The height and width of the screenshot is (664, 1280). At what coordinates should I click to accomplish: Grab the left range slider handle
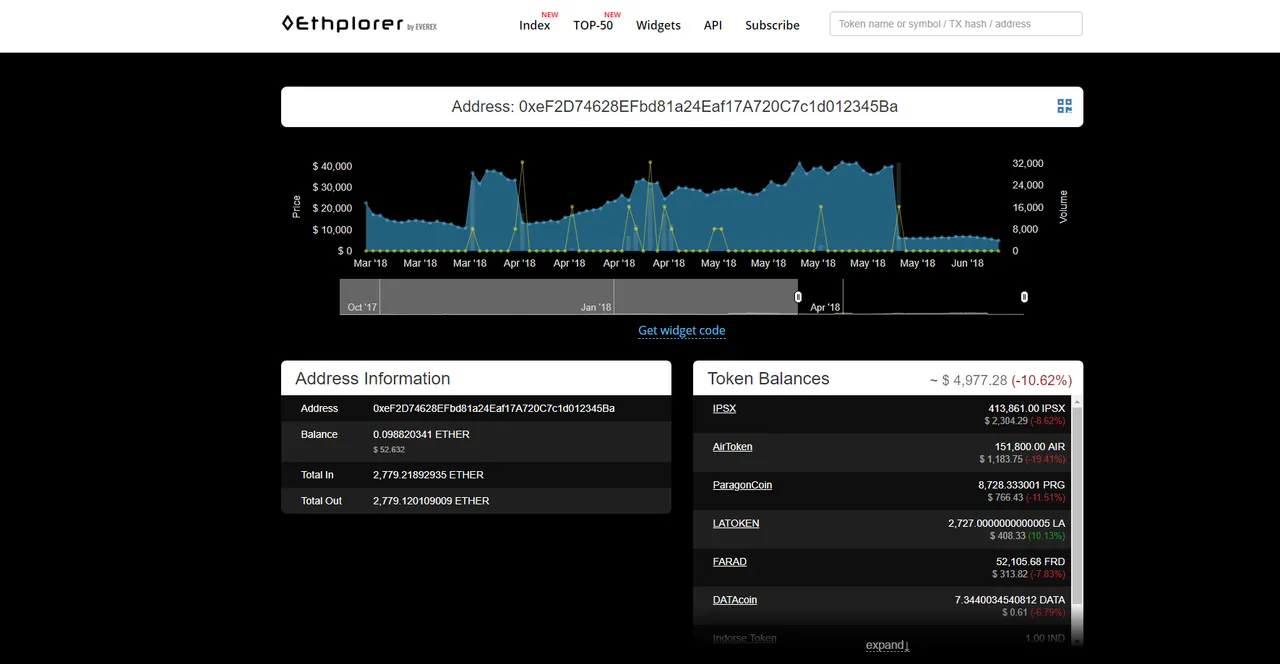[798, 297]
